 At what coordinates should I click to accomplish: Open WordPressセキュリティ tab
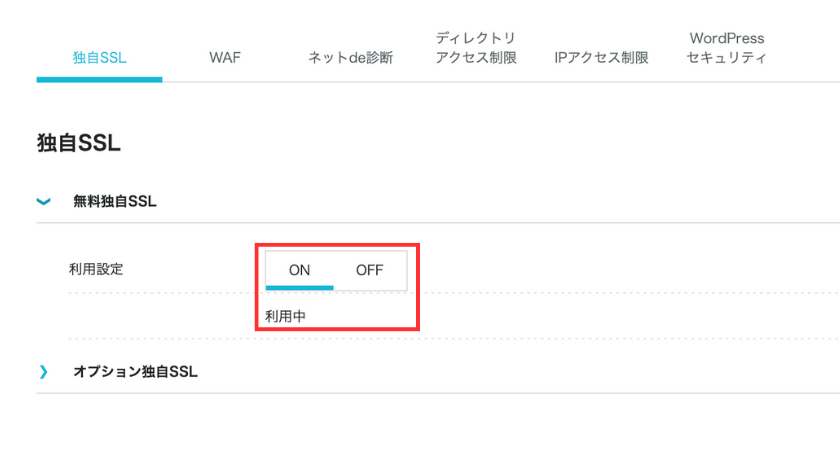tap(726, 48)
